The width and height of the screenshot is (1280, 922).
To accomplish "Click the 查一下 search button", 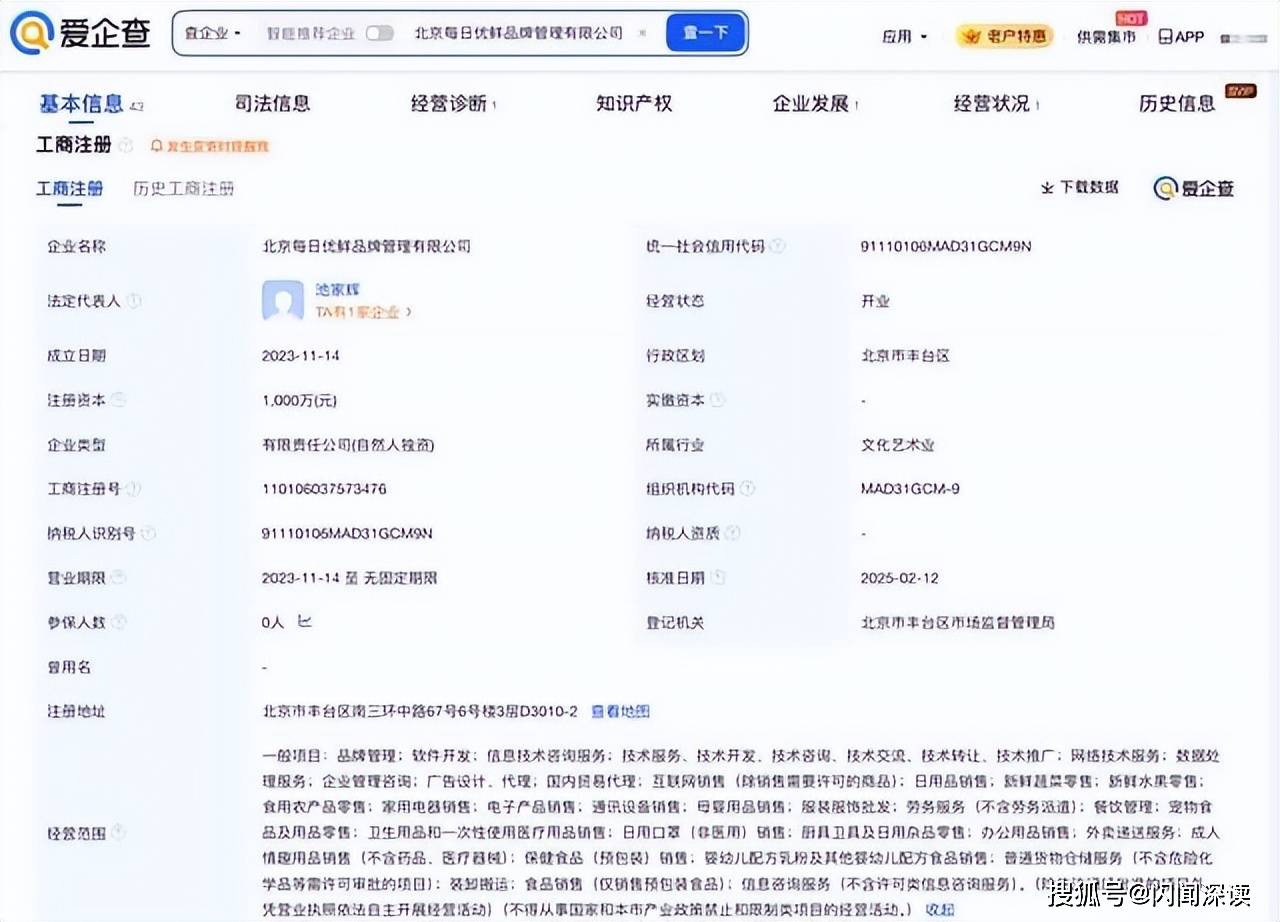I will point(705,32).
